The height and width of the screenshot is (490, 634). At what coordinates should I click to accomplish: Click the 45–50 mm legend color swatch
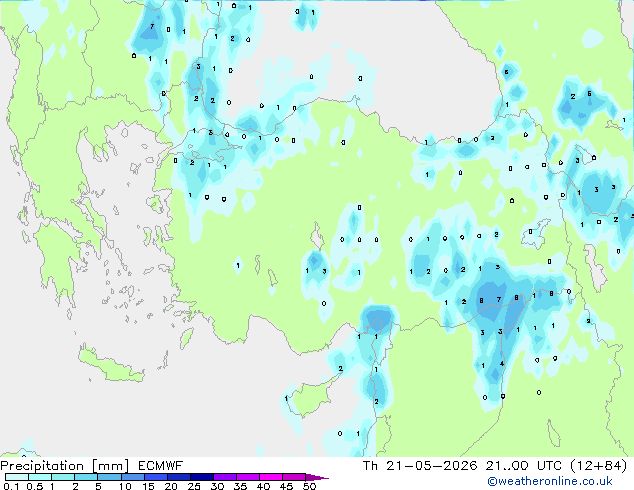[x=294, y=477]
